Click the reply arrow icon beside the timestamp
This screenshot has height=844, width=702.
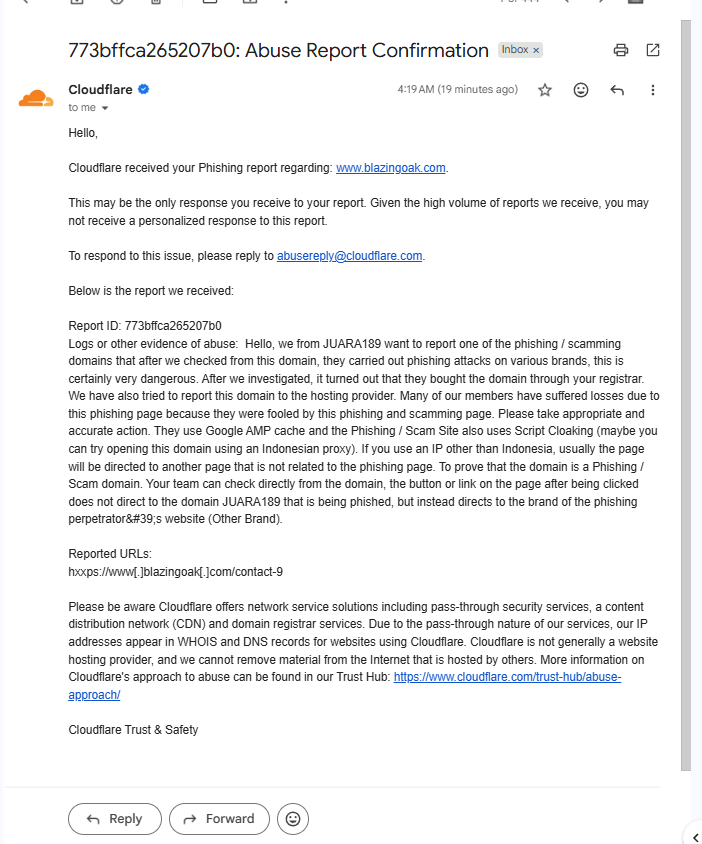click(x=617, y=90)
